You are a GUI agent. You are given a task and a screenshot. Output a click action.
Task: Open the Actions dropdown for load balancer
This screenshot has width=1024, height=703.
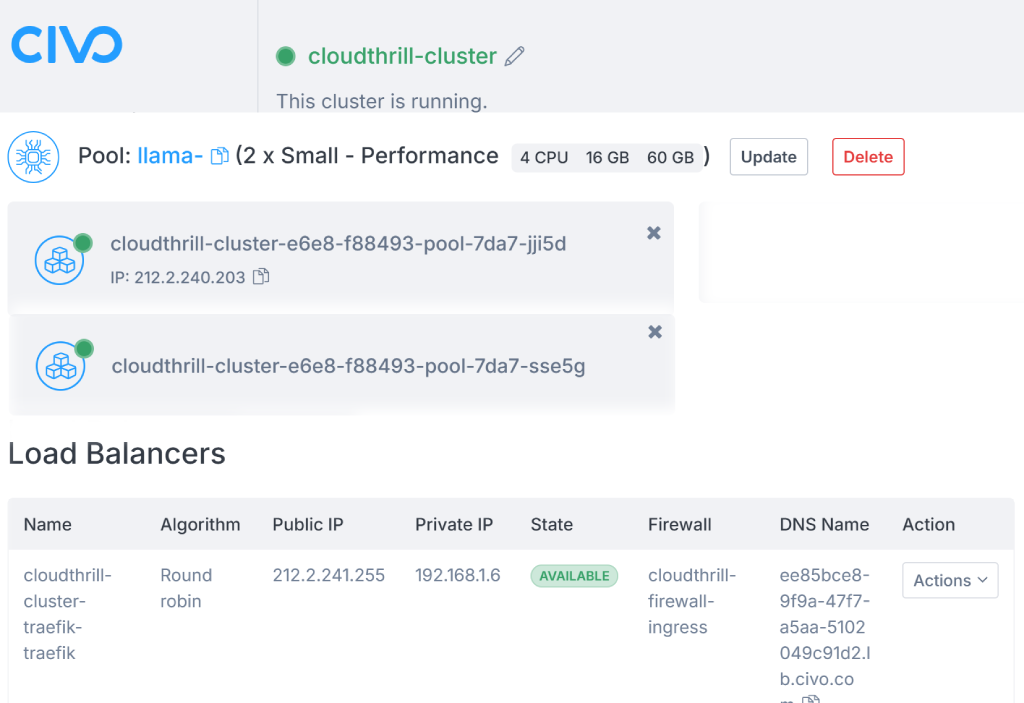[950, 580]
